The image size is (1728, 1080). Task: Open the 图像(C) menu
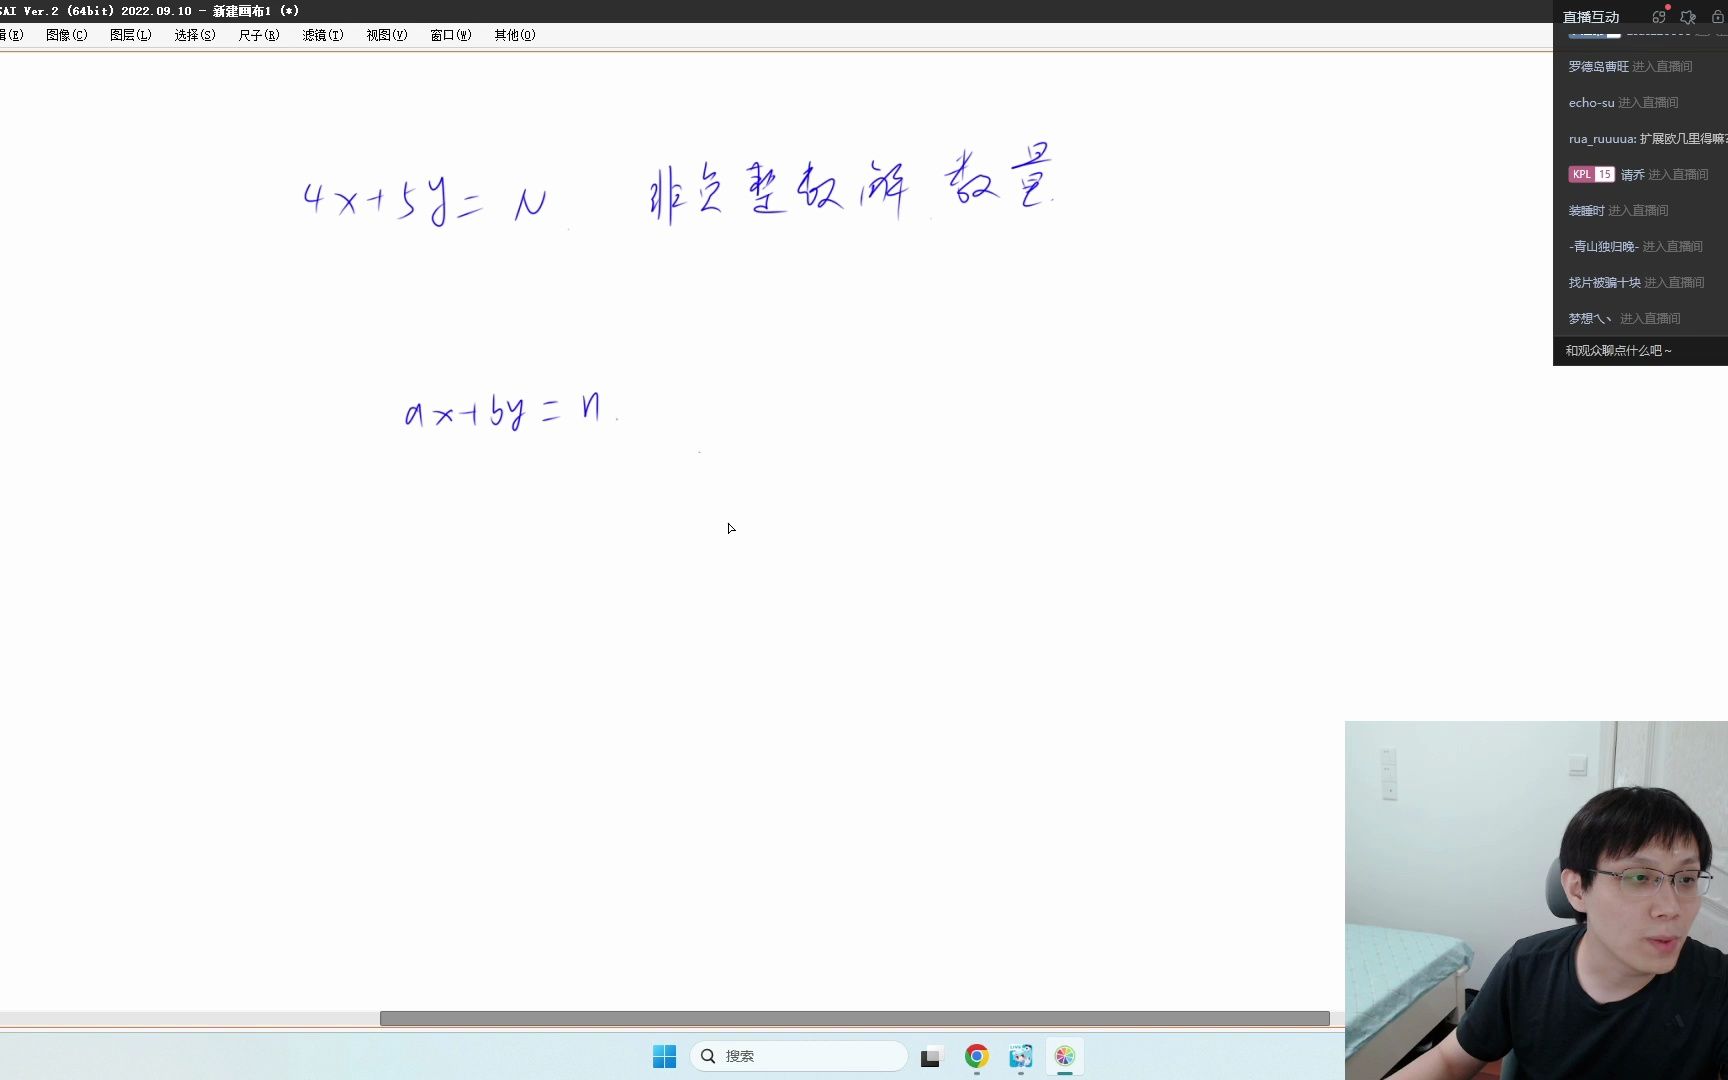tap(66, 35)
